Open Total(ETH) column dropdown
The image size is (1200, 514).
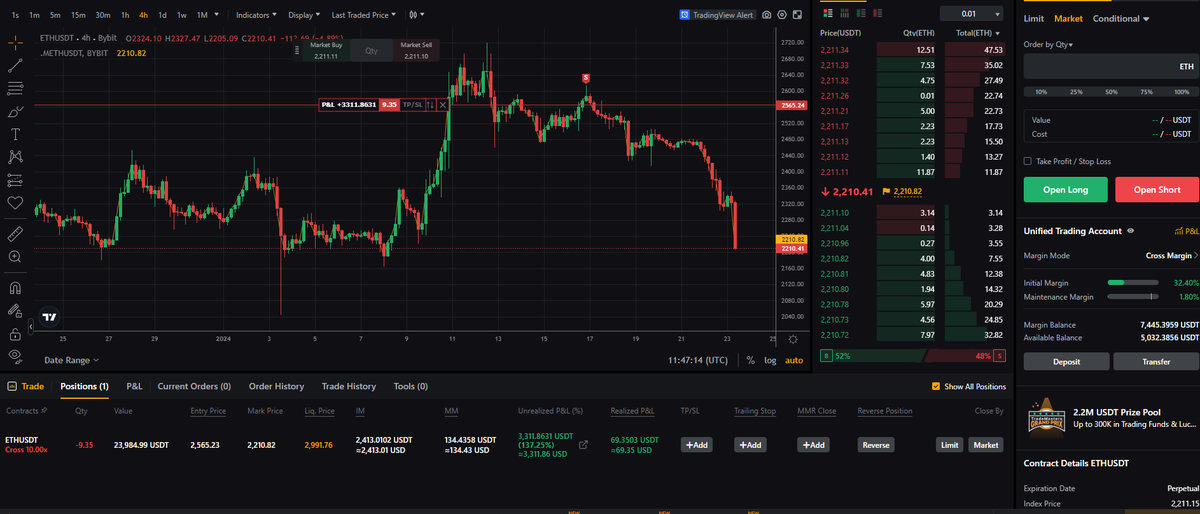point(977,34)
